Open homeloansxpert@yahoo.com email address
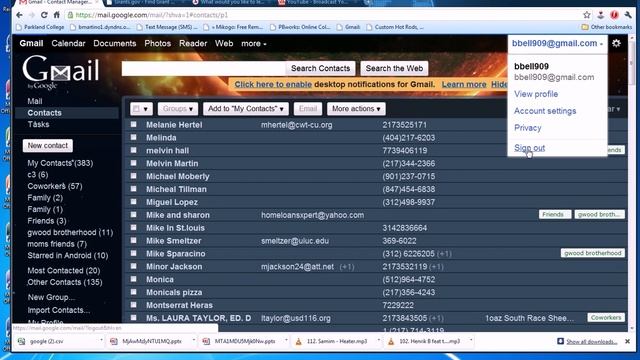 [x=313, y=215]
